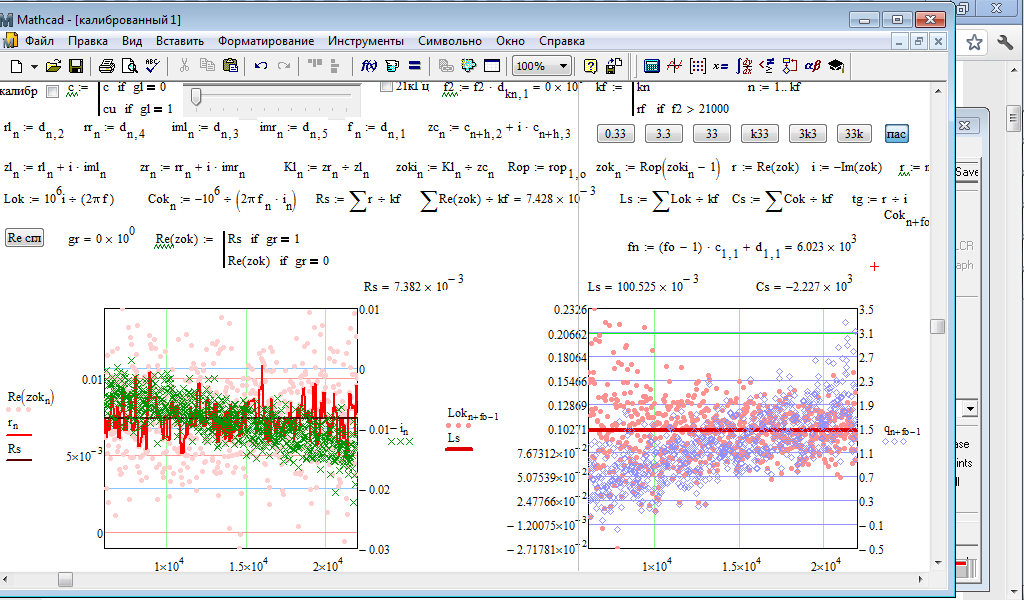Open Symbolic keyword palette with graduation cap
Image resolution: width=1024 pixels, height=600 pixels.
[x=836, y=66]
